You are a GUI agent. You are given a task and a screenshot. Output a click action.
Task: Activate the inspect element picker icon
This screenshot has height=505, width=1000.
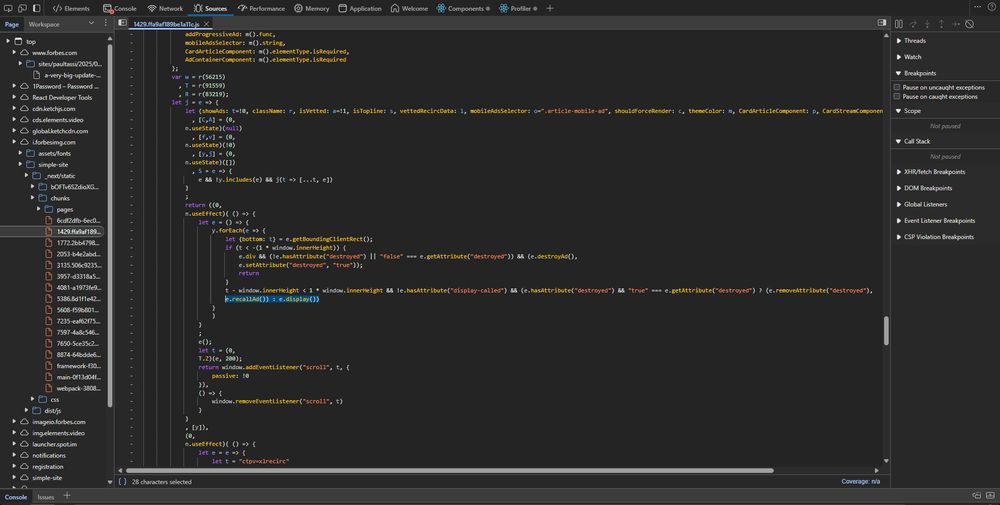click(x=8, y=8)
